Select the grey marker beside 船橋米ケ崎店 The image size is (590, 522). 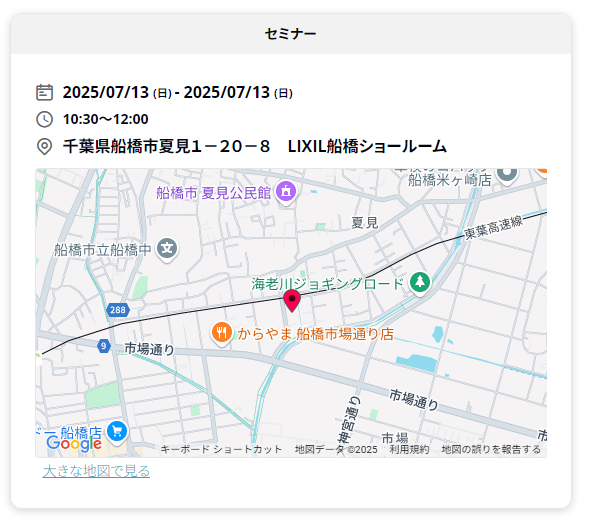click(x=507, y=175)
